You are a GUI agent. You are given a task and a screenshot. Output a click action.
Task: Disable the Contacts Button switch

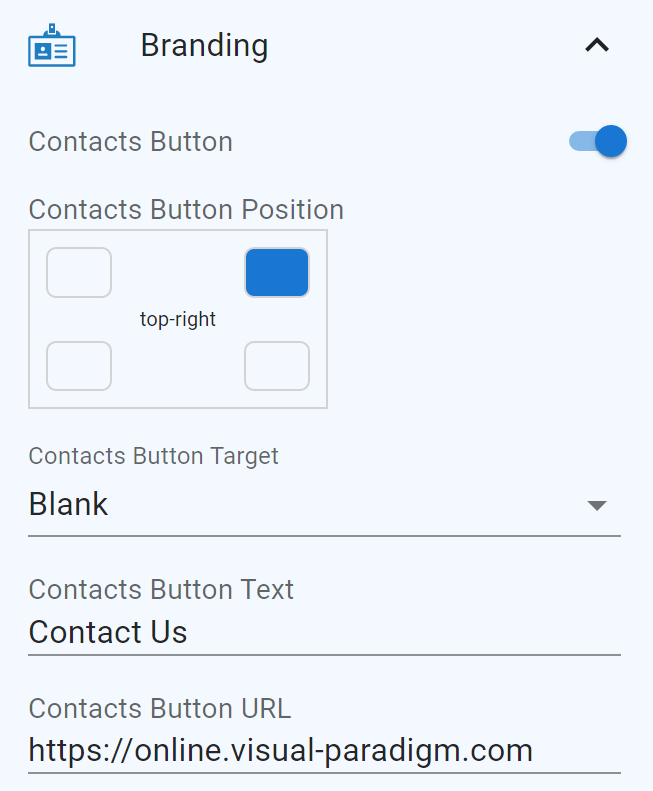[x=598, y=141]
